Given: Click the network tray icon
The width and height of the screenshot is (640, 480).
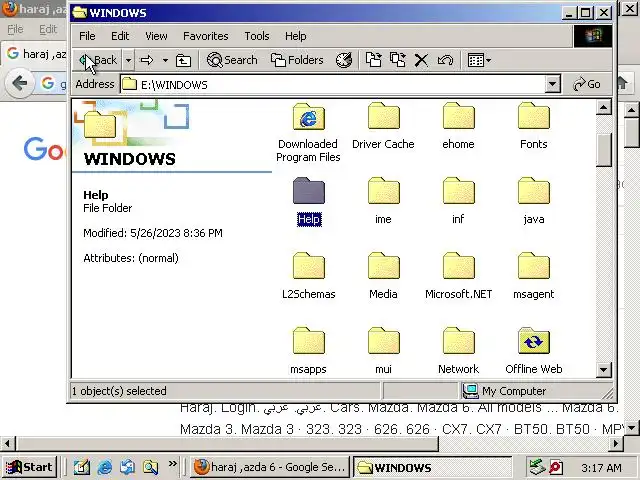Looking at the screenshot, I should click(536, 467).
